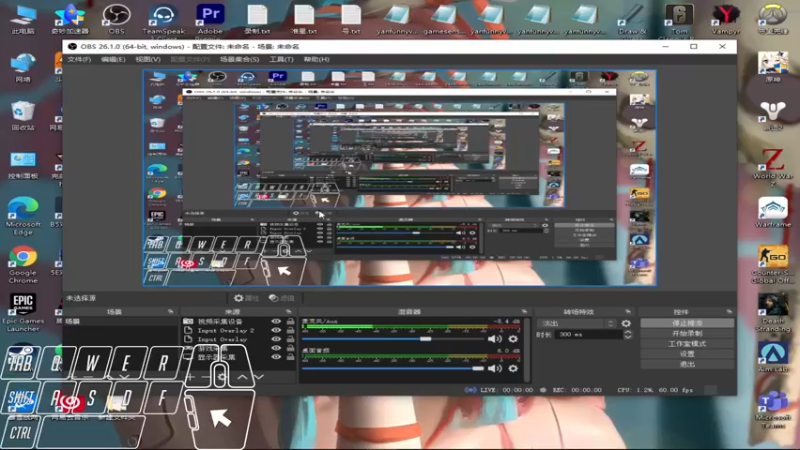Screen dimensions: 800x450
Task: Mute the 麦克风/Aux speaker icon
Action: [493, 339]
